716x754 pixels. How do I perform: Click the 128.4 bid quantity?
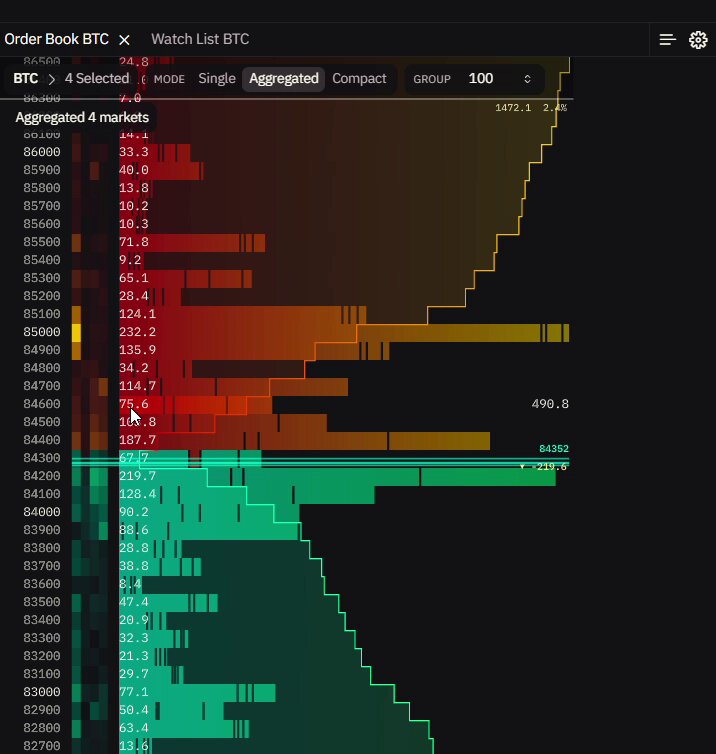point(138,494)
